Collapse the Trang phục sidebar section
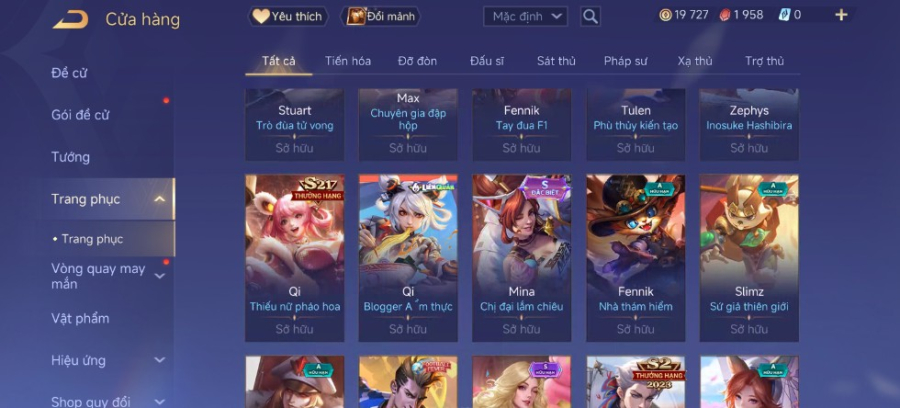The width and height of the screenshot is (900, 408). pyautogui.click(x=160, y=199)
